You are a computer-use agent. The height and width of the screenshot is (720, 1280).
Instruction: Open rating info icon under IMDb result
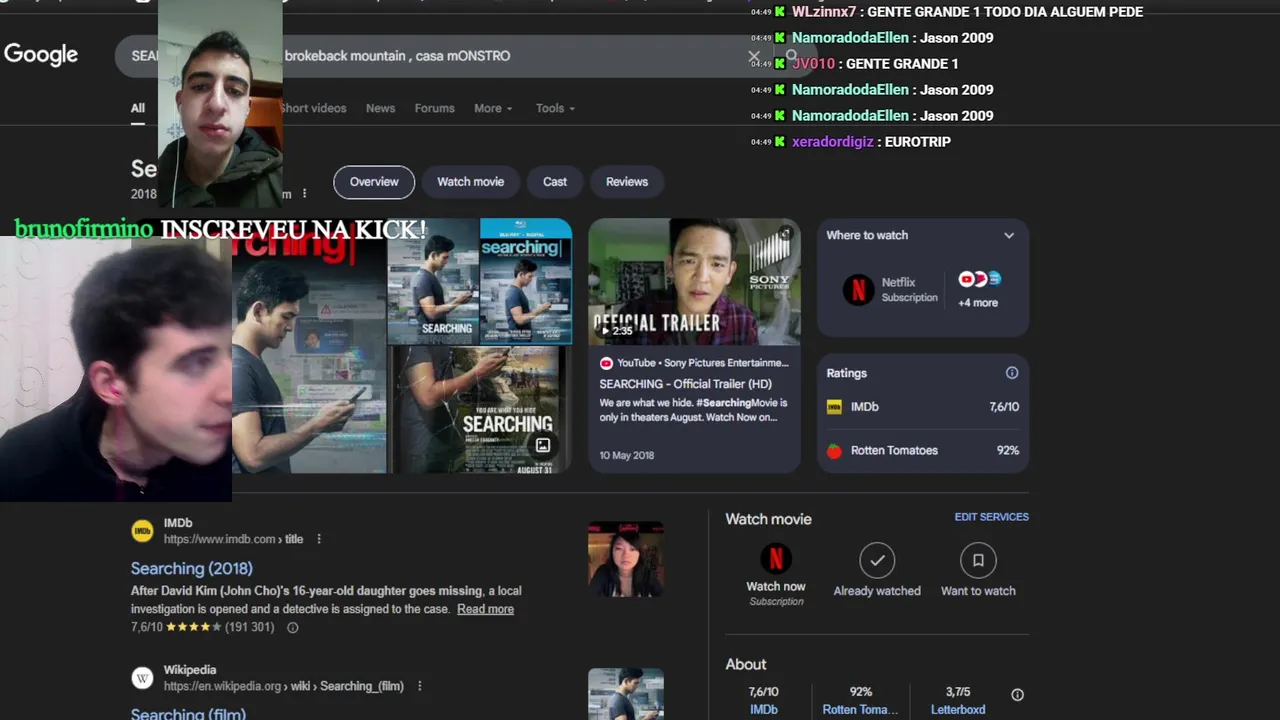coord(293,628)
